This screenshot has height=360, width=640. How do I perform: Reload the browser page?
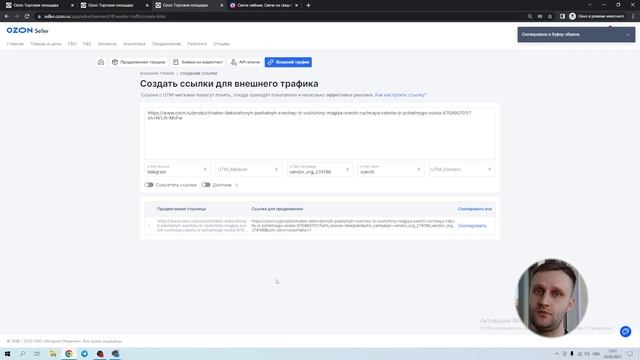27,16
